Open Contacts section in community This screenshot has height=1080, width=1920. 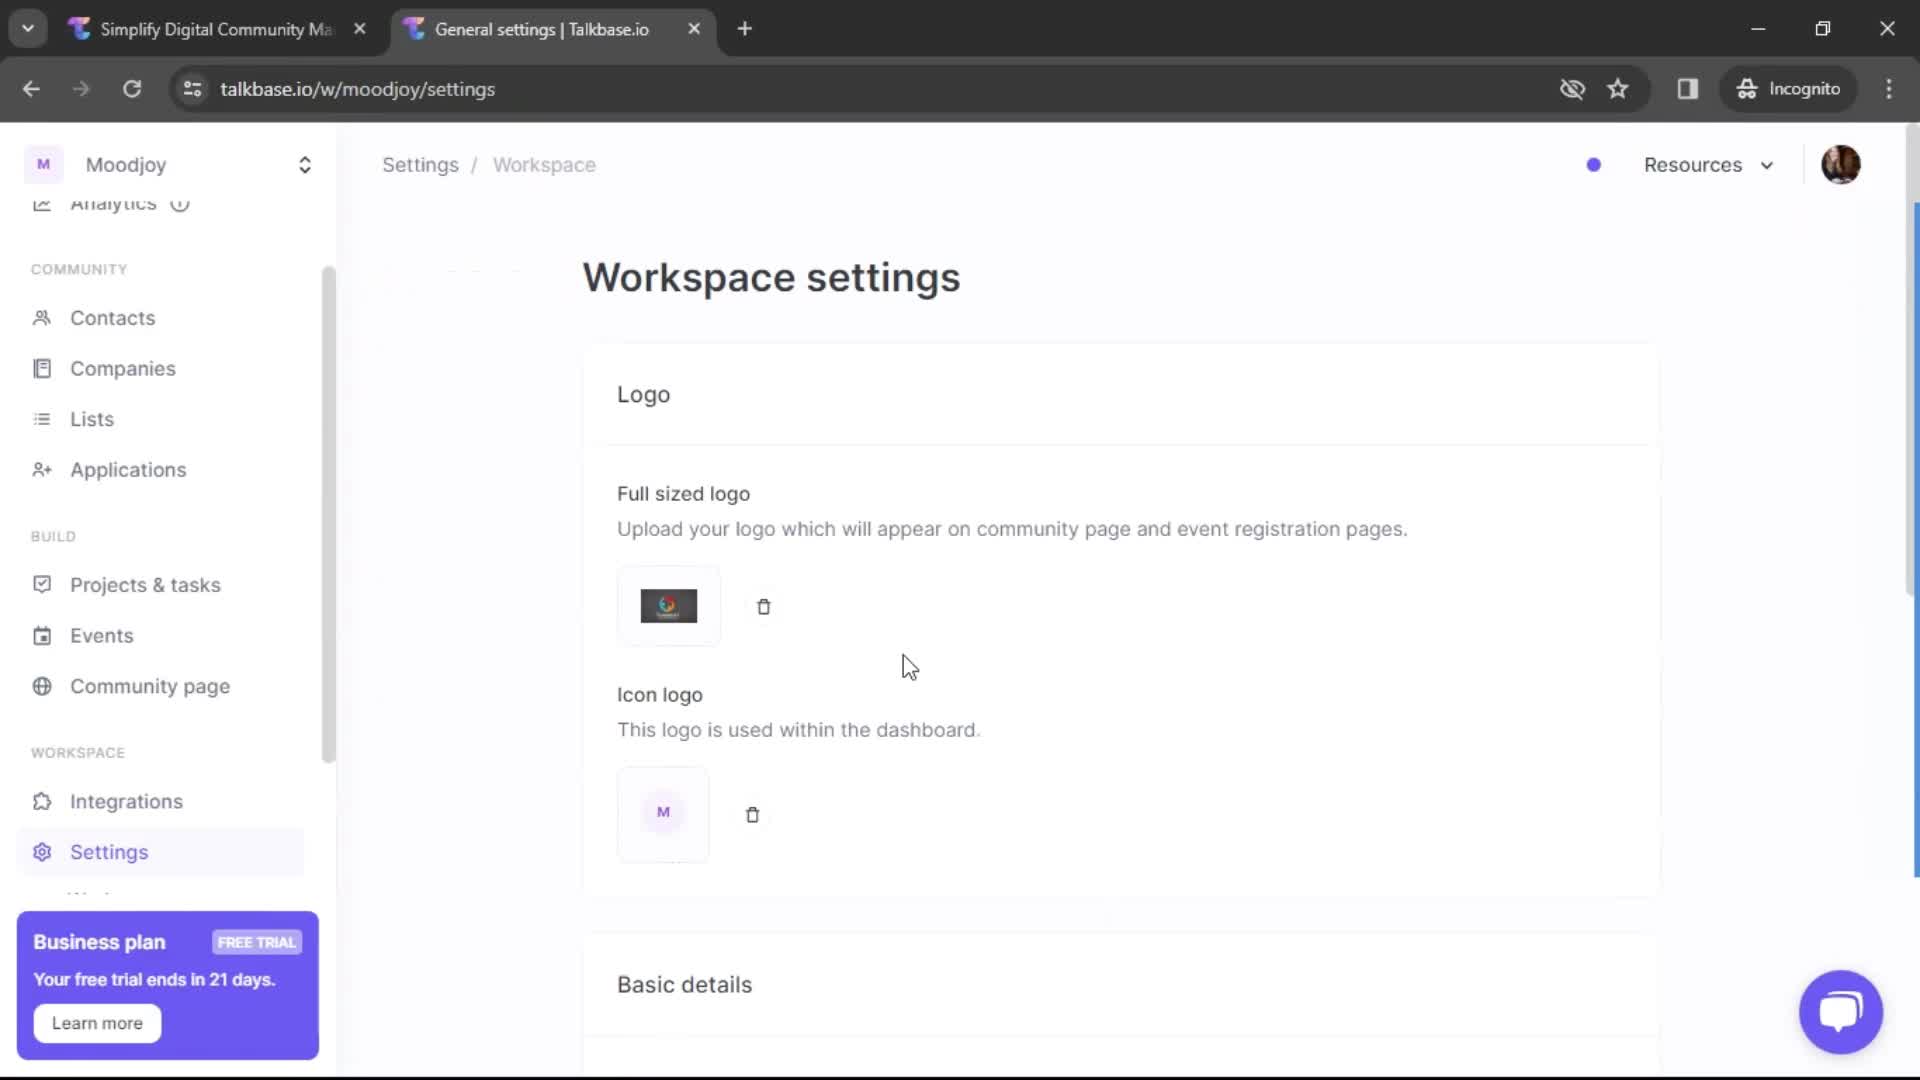tap(112, 318)
